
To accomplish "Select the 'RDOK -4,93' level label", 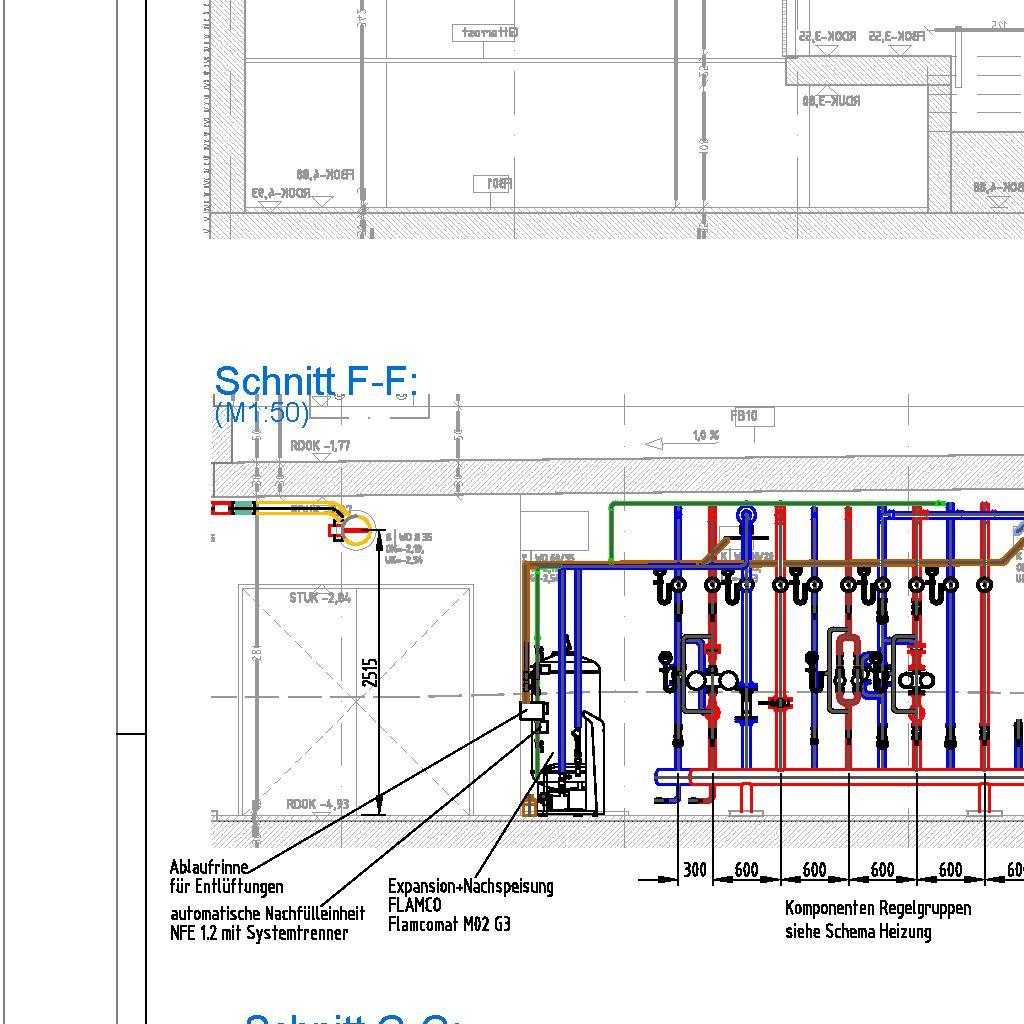I will pyautogui.click(x=318, y=804).
